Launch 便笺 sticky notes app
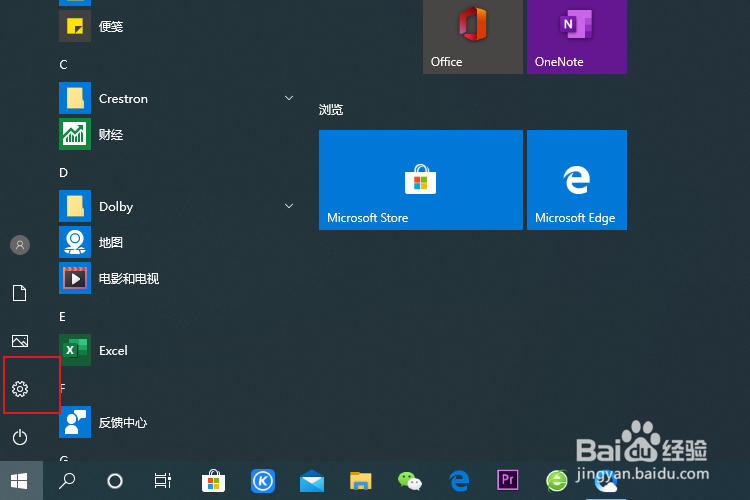This screenshot has height=500, width=750. 177,26
